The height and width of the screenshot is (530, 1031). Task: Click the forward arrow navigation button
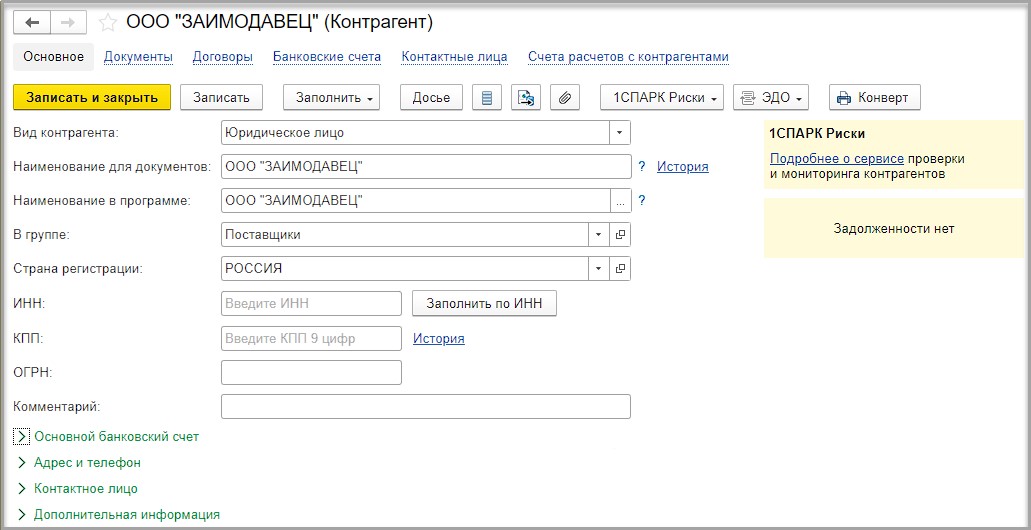[68, 23]
